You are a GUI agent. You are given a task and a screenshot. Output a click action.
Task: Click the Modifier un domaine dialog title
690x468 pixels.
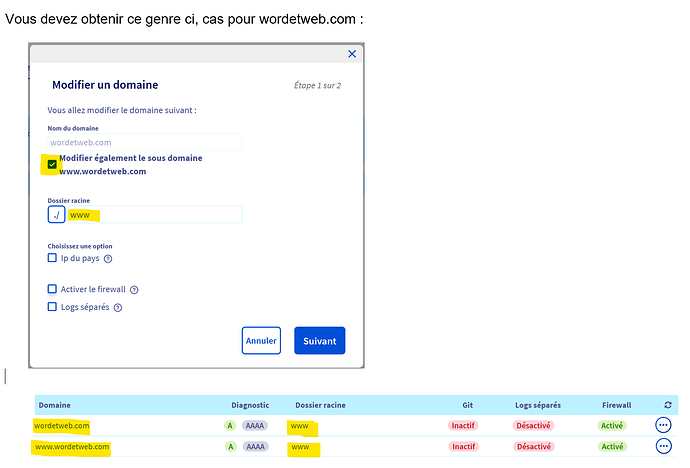click(105, 85)
